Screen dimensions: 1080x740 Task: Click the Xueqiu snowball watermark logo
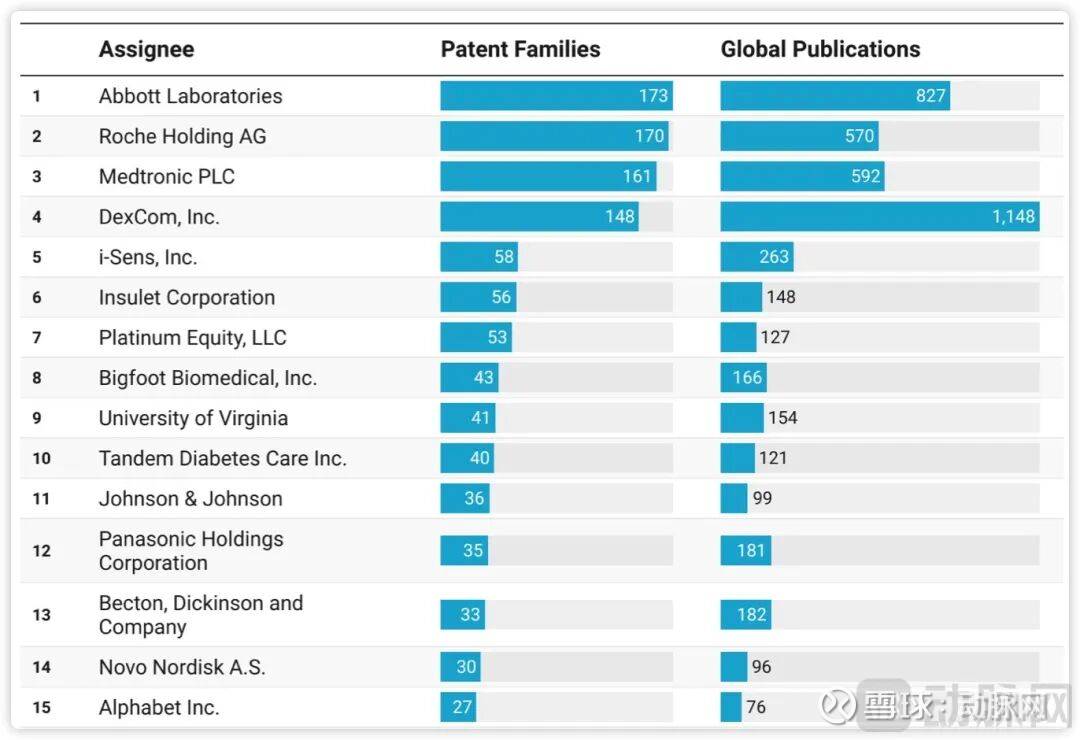click(840, 705)
